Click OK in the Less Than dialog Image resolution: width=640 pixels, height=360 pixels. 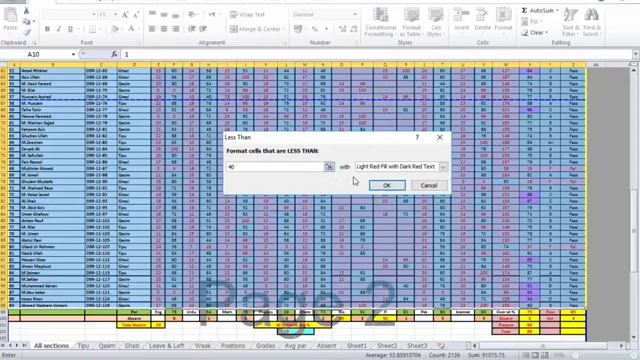click(387, 185)
